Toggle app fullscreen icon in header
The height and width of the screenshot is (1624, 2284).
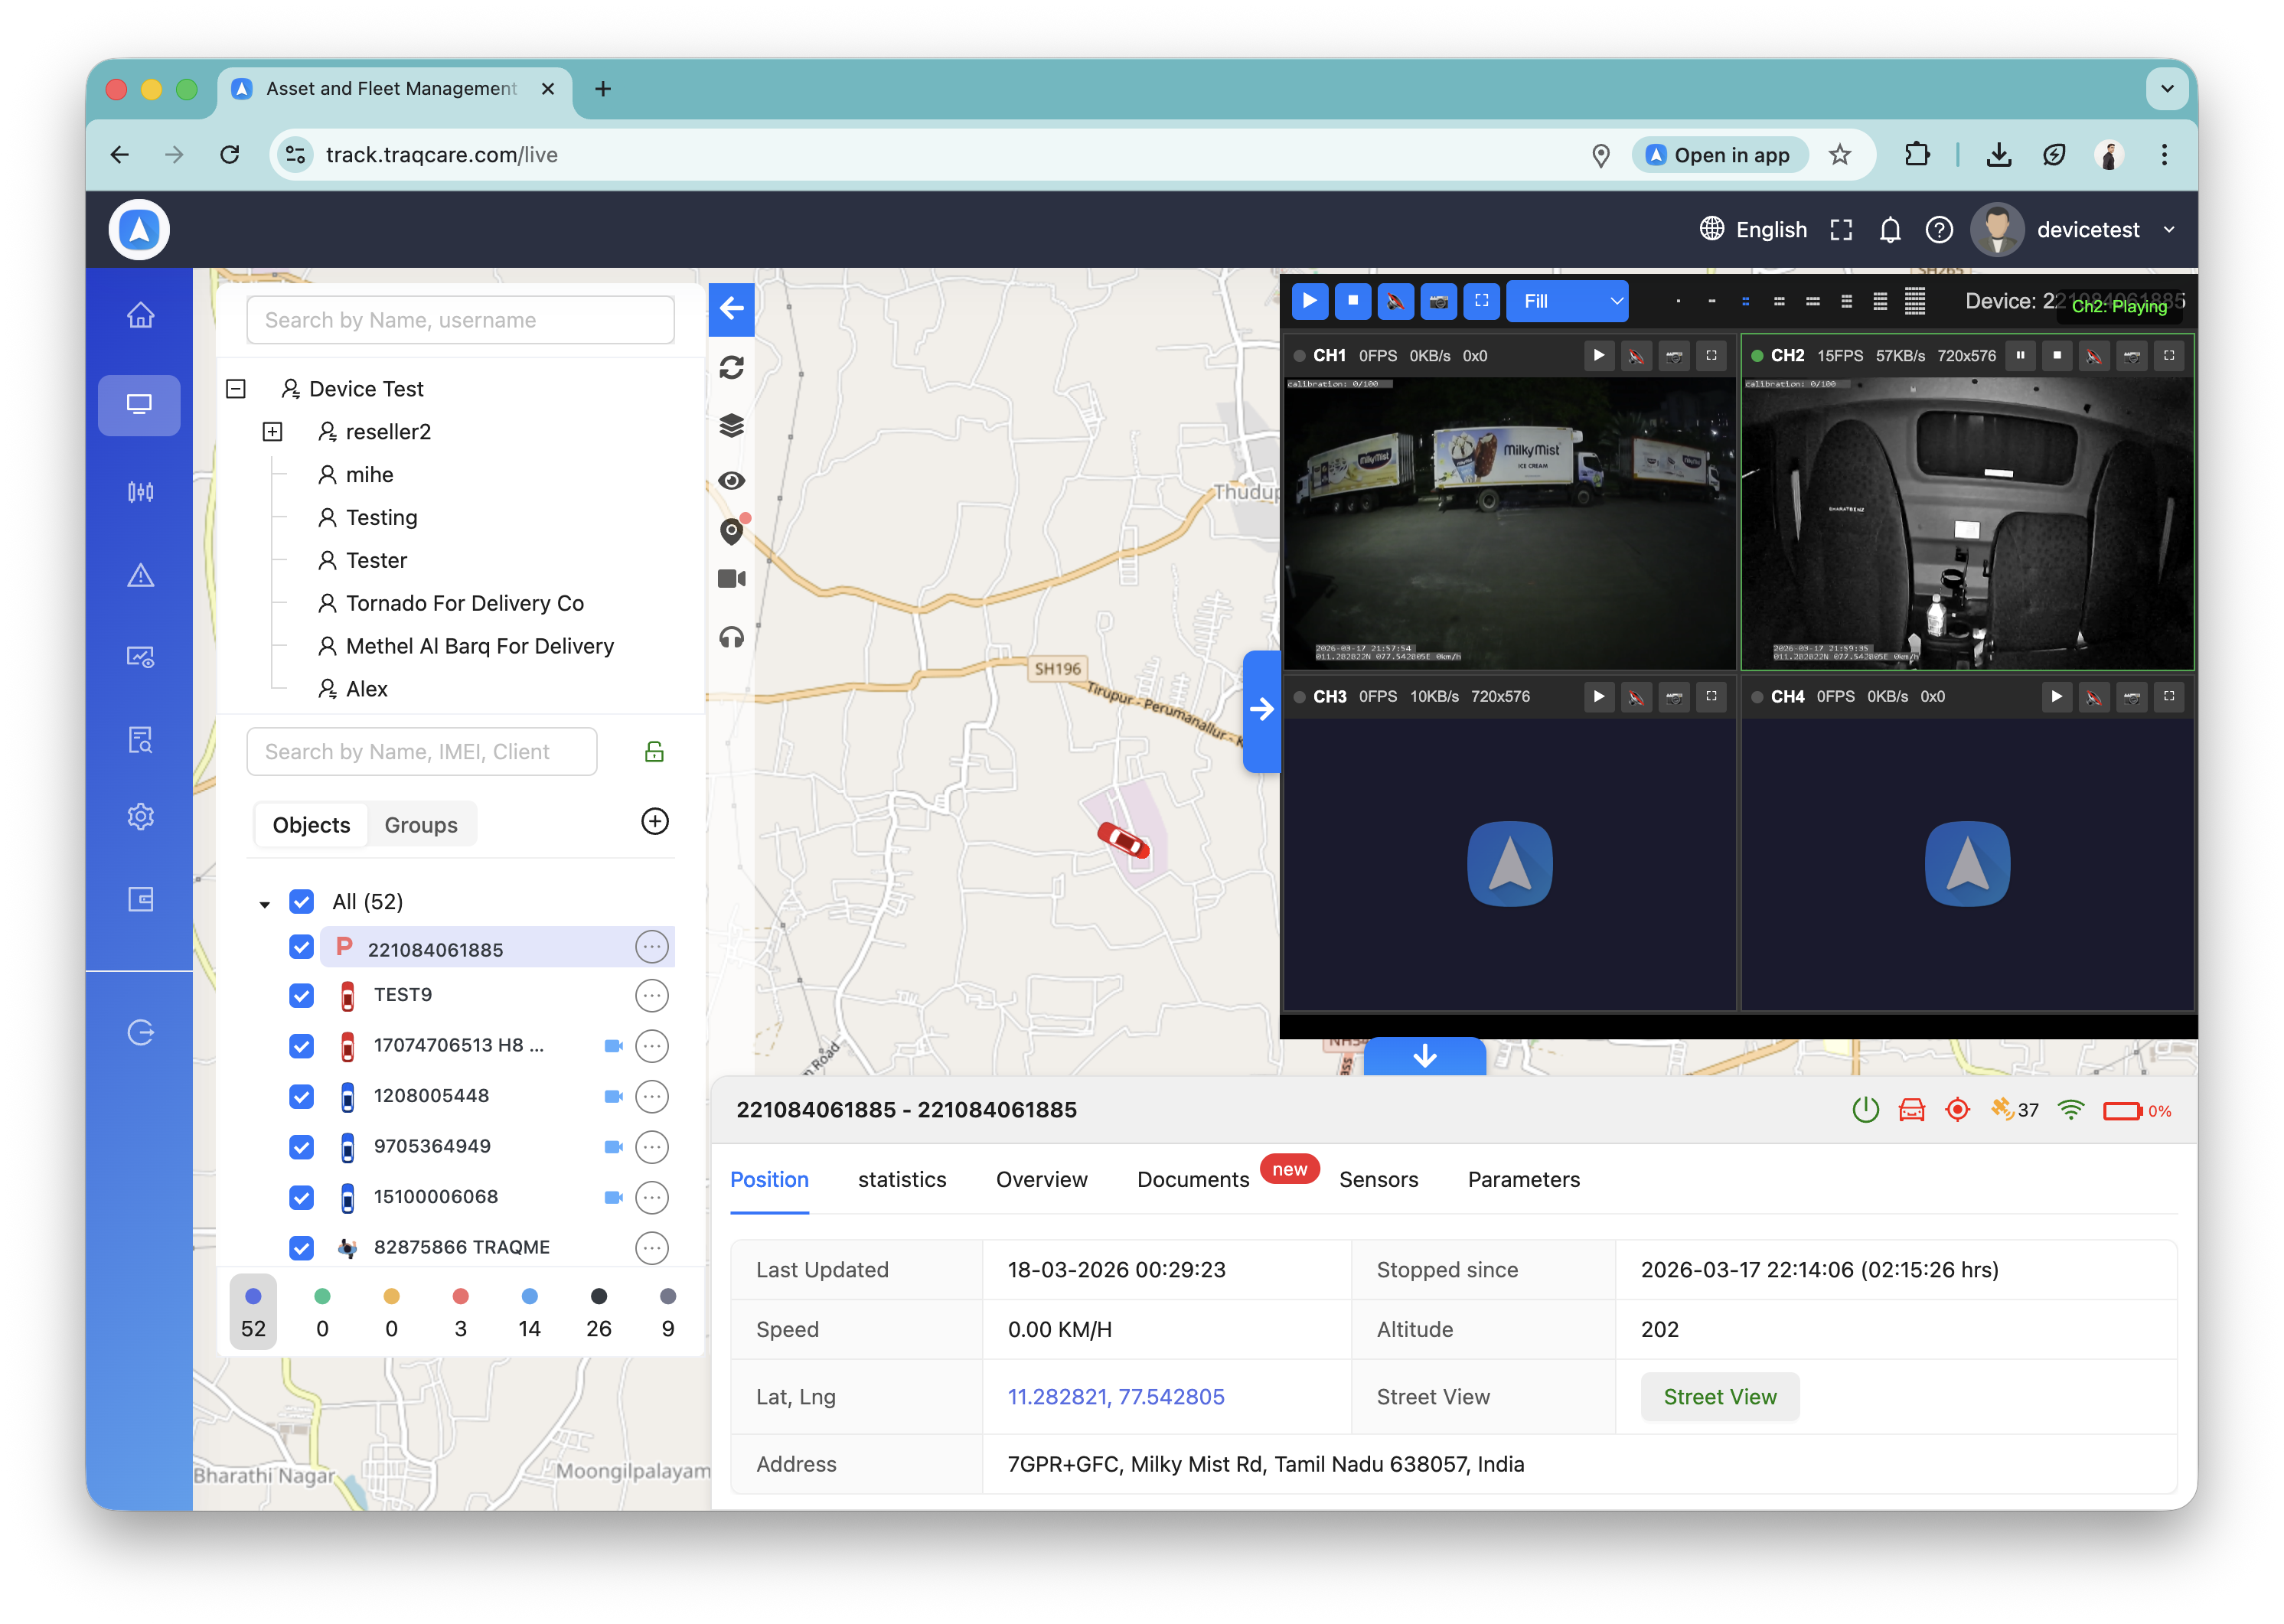(1842, 230)
